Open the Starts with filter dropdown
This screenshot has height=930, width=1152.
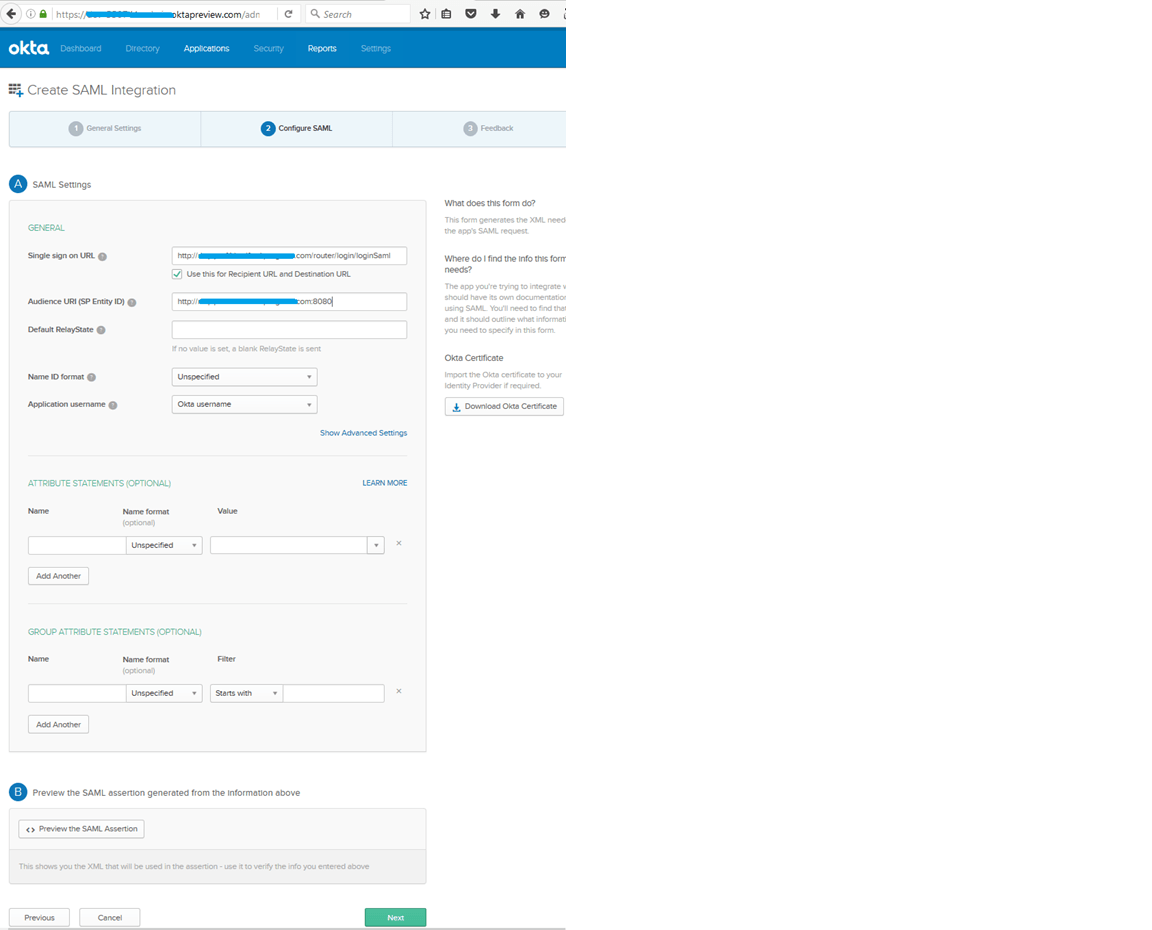[246, 693]
